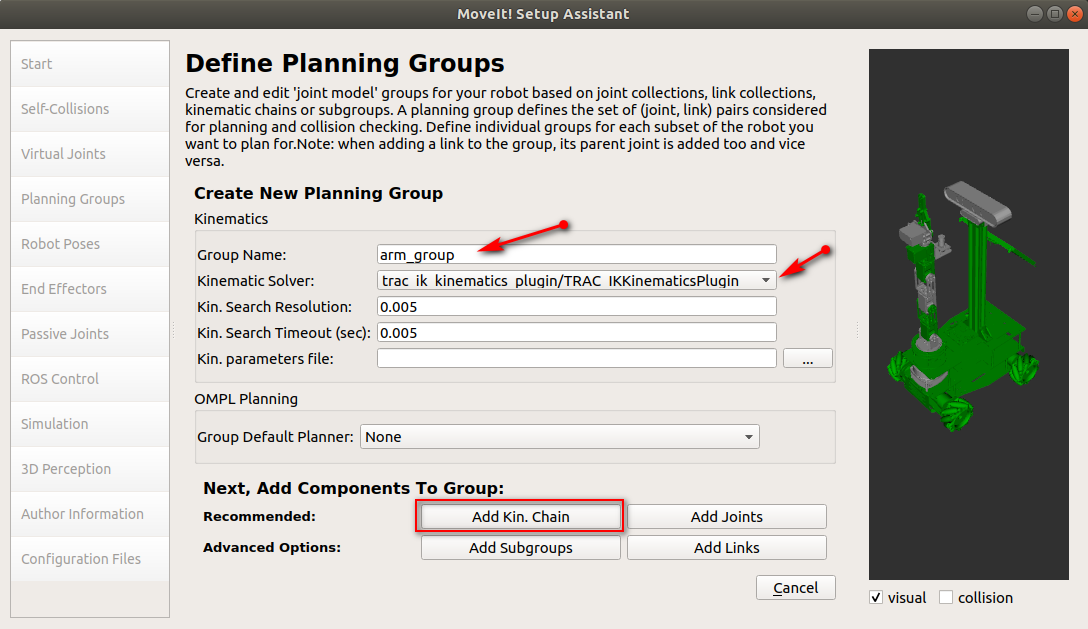Click the Add Kin. Chain button

(520, 517)
